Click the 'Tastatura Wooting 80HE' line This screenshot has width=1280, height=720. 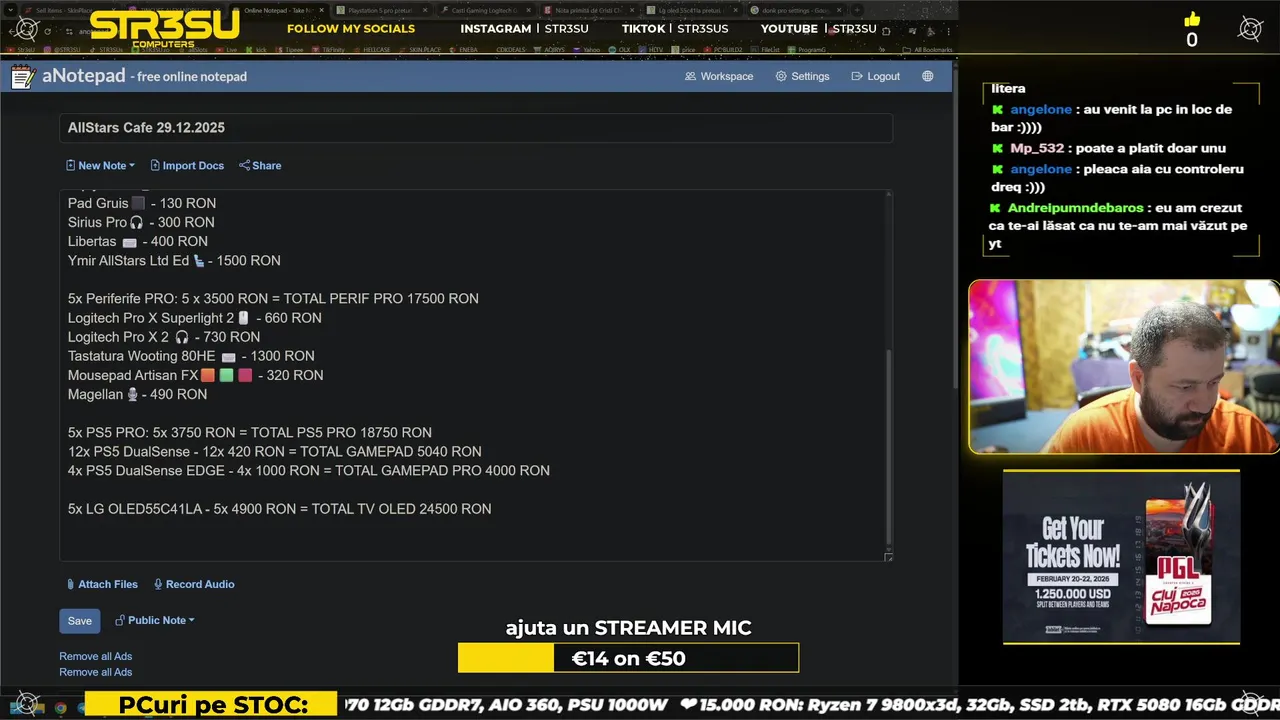coord(191,355)
